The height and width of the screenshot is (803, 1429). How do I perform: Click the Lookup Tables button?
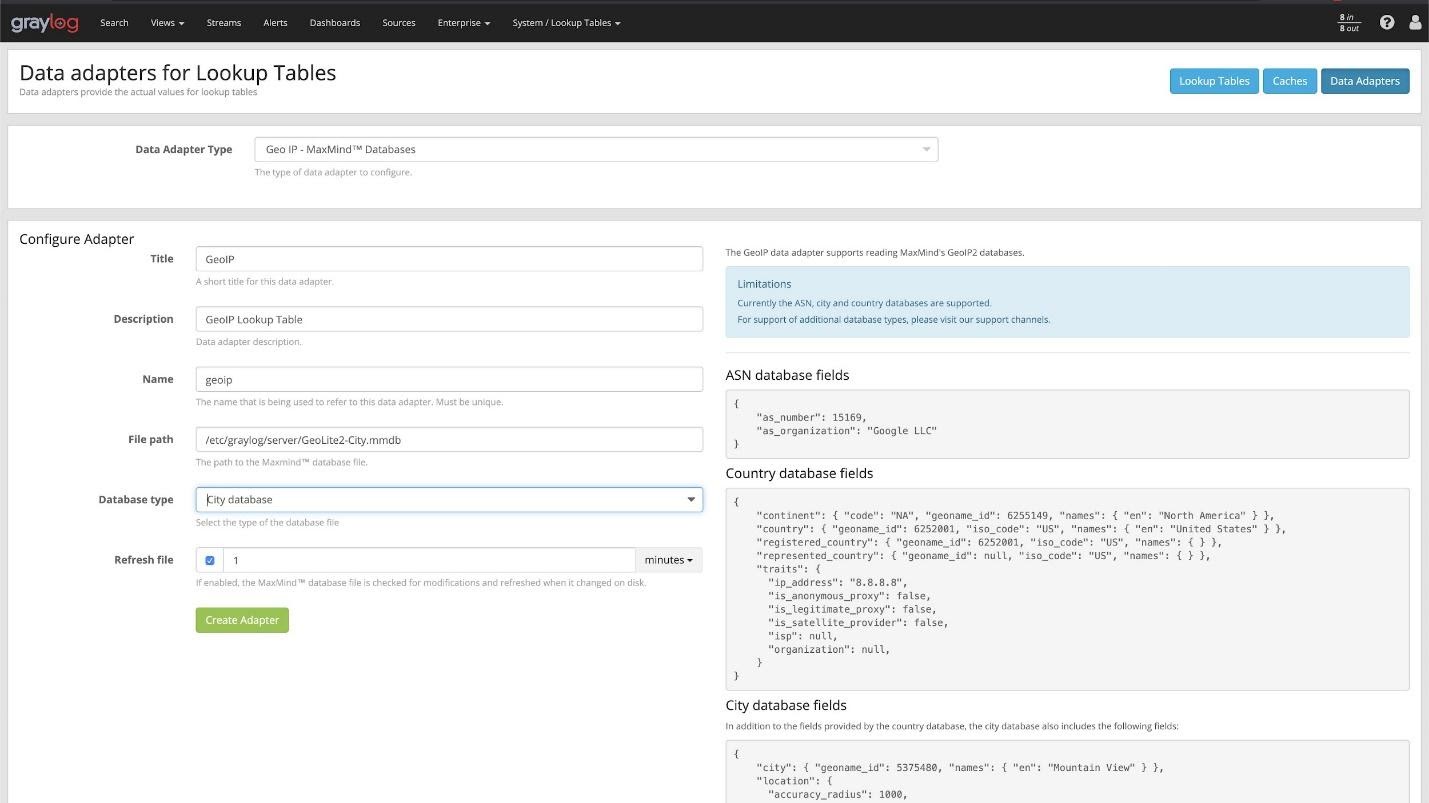coord(1213,81)
